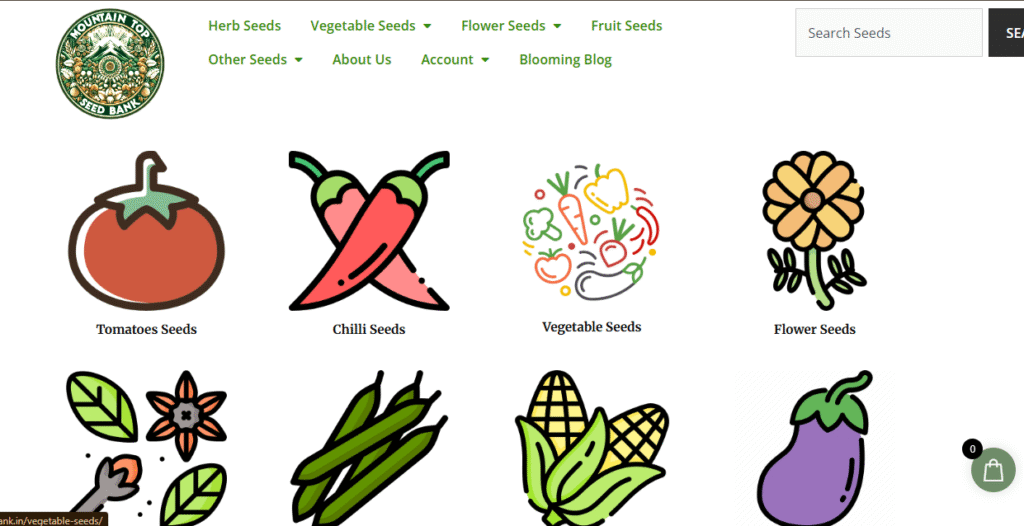Expand the Other Seeds dropdown

pos(255,59)
